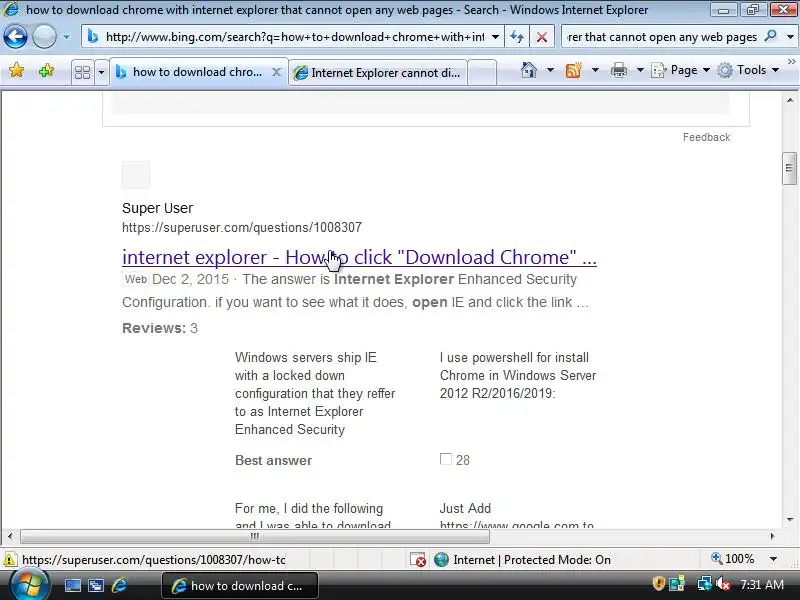The width and height of the screenshot is (800, 600).
Task: Launch Internet Explorer from quick launch
Action: click(119, 585)
